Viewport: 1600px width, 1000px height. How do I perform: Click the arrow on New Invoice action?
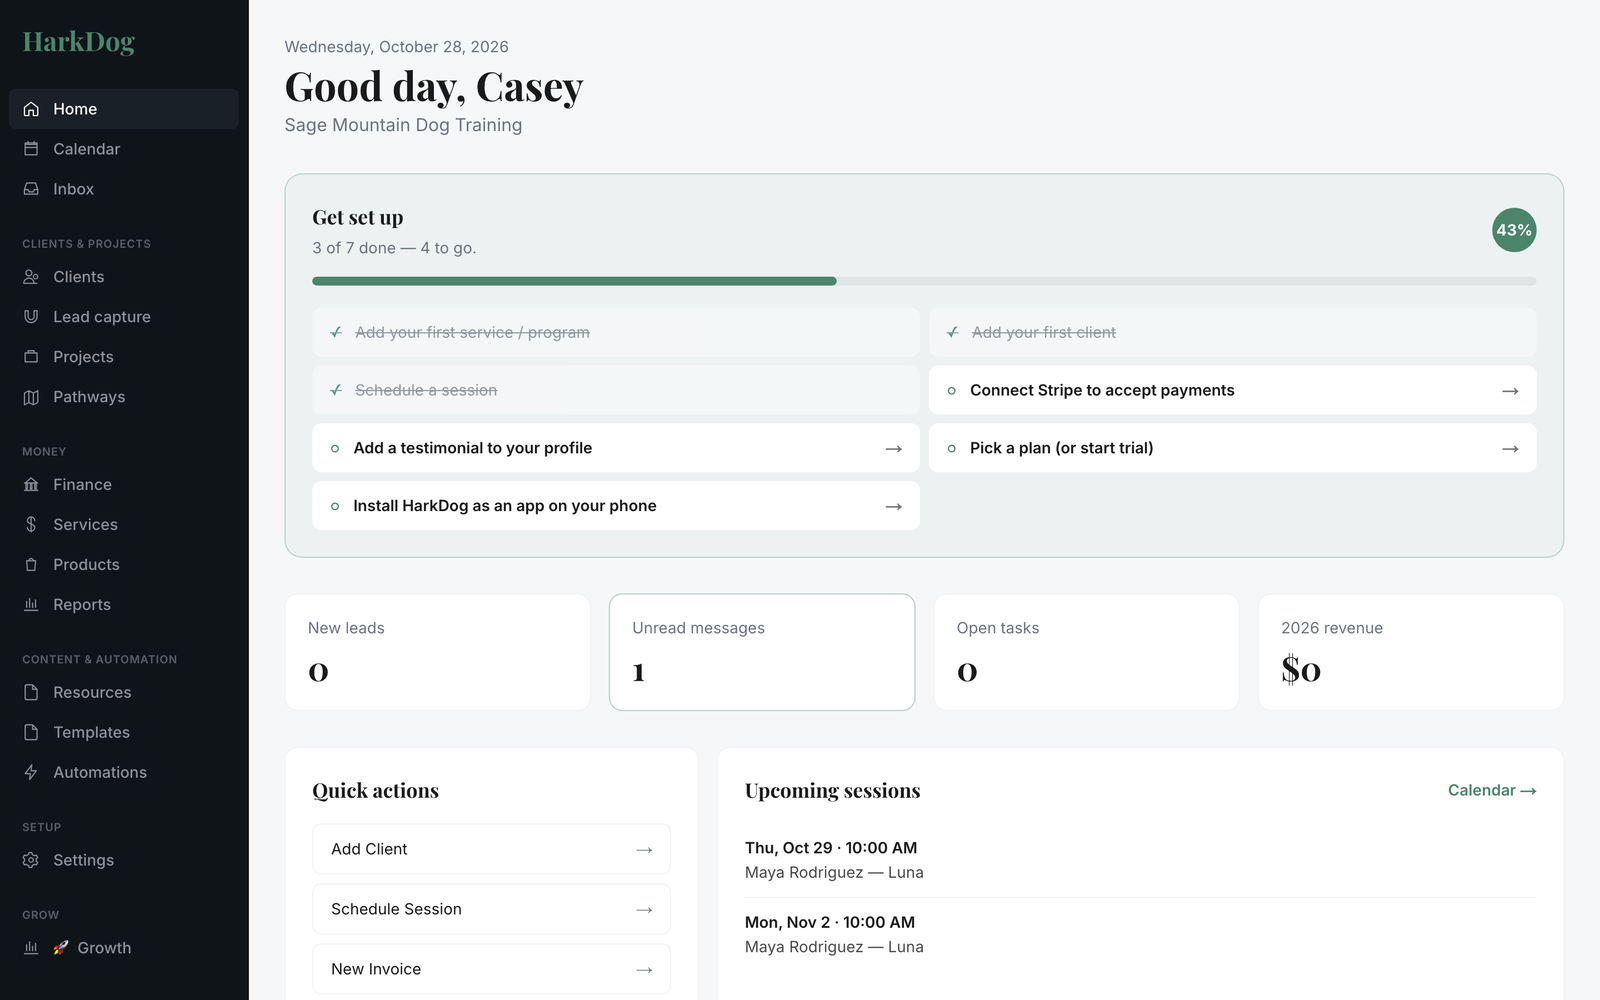coord(644,970)
